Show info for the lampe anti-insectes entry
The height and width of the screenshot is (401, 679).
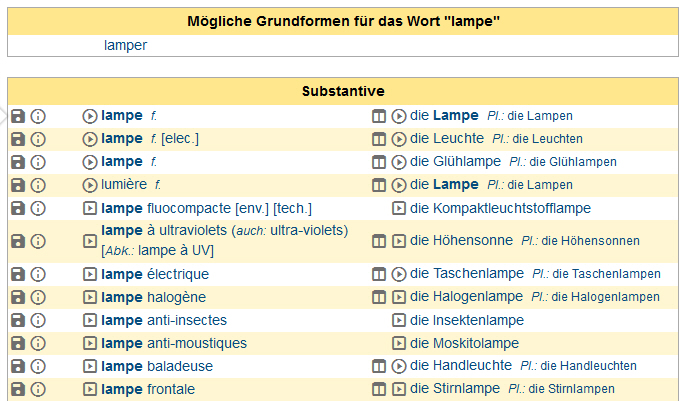(x=38, y=320)
